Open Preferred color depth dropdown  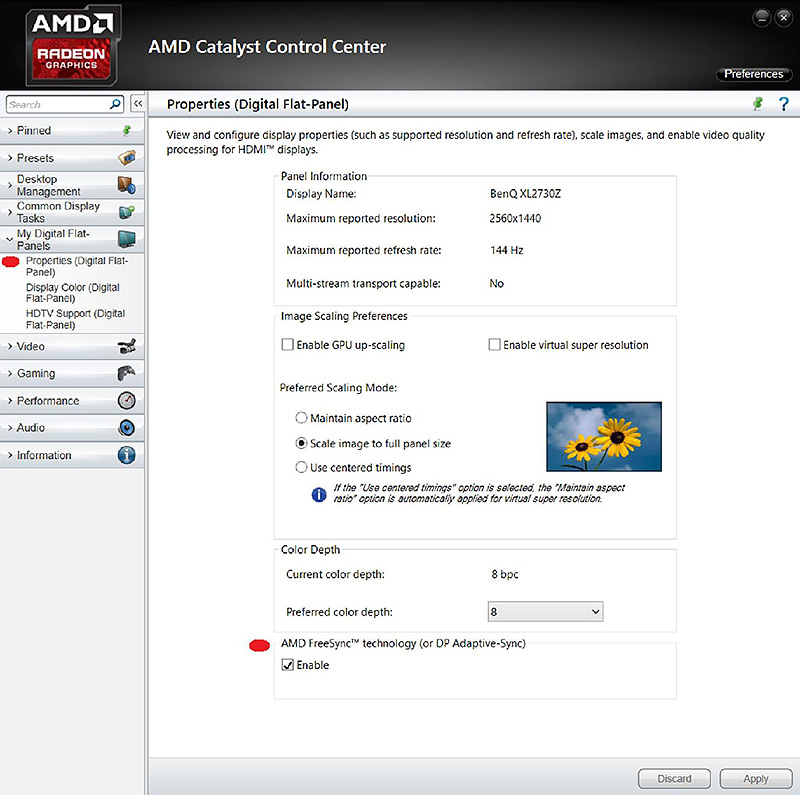(x=545, y=611)
